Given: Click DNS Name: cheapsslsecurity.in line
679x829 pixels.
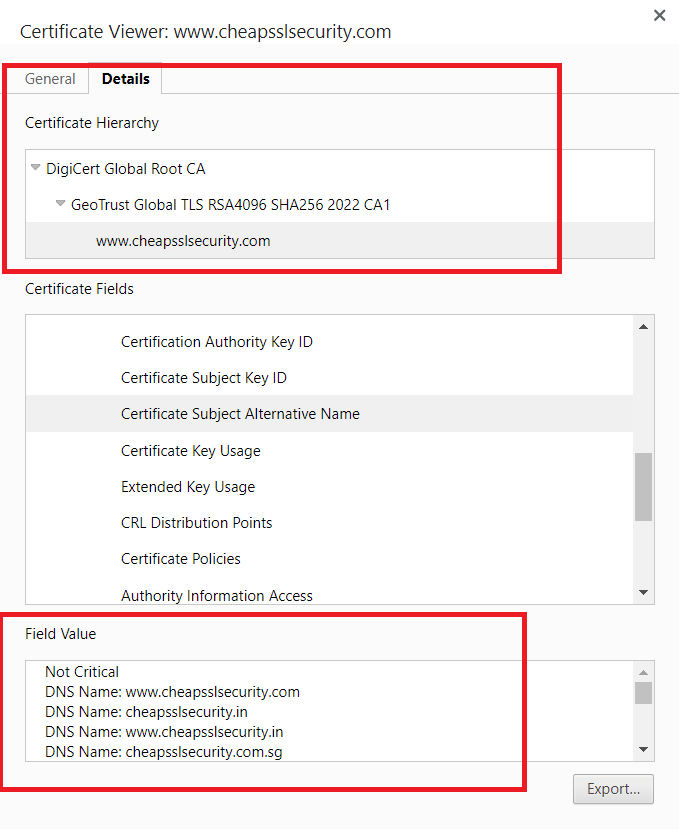Looking at the screenshot, I should [146, 712].
